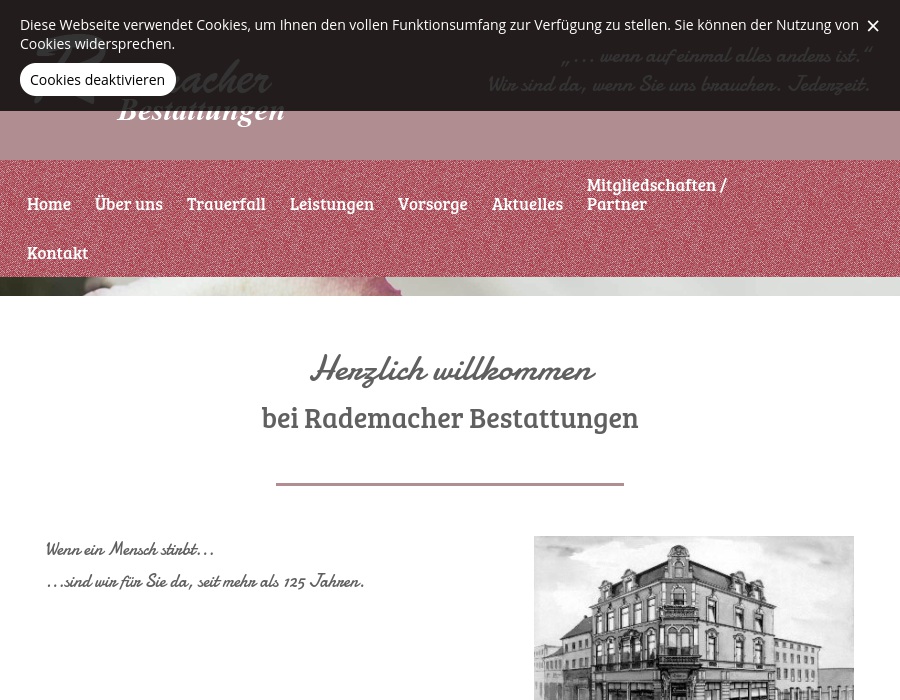Go to the Vorsorge section

click(432, 203)
